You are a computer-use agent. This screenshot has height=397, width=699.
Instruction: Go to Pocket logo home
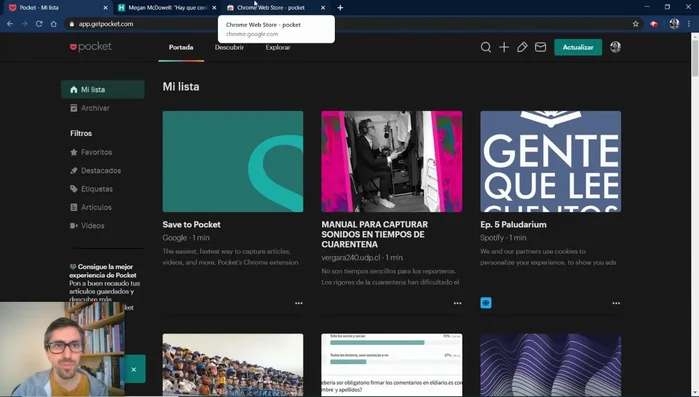(x=91, y=47)
